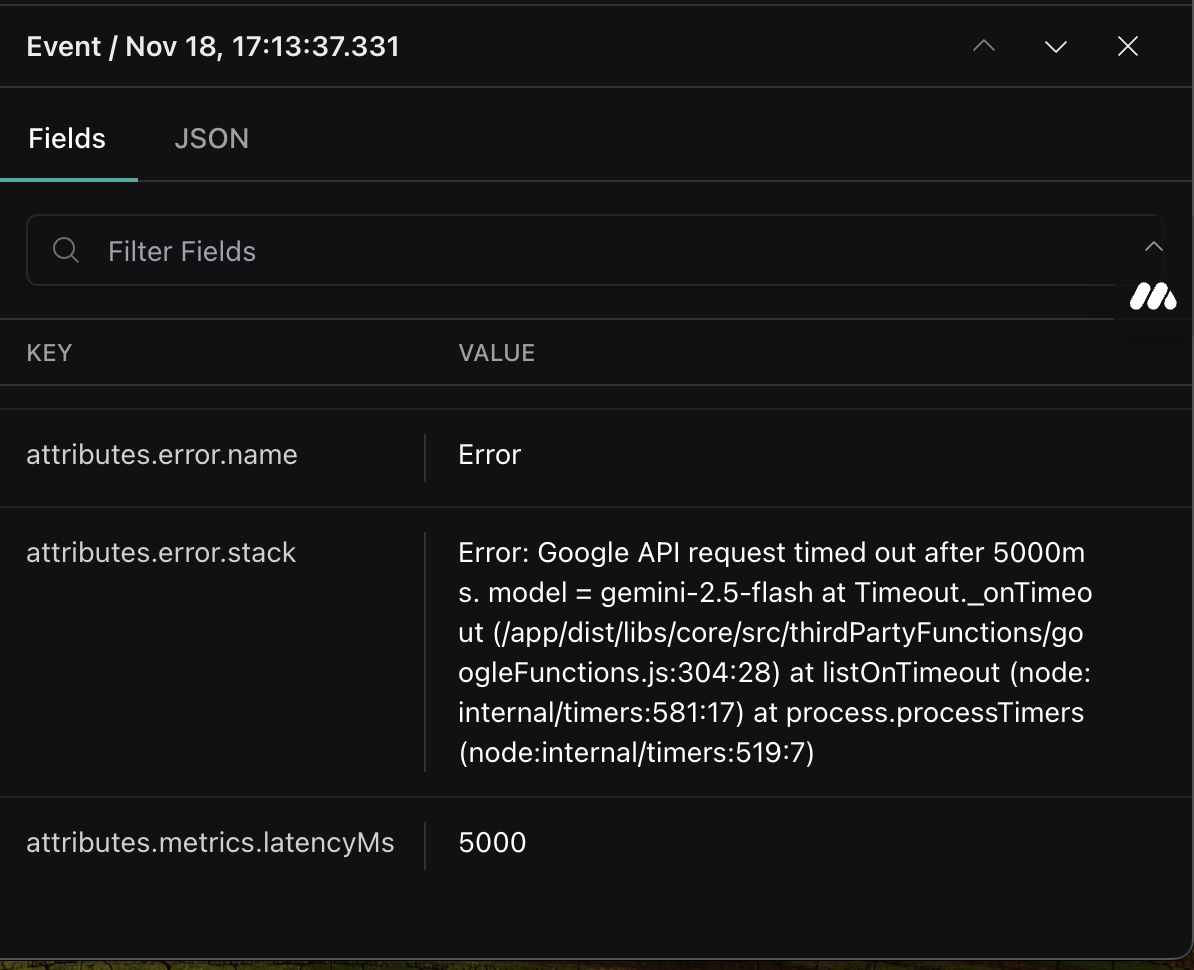
Task: Click the Event Nov 18 timestamp title
Action: (x=213, y=47)
